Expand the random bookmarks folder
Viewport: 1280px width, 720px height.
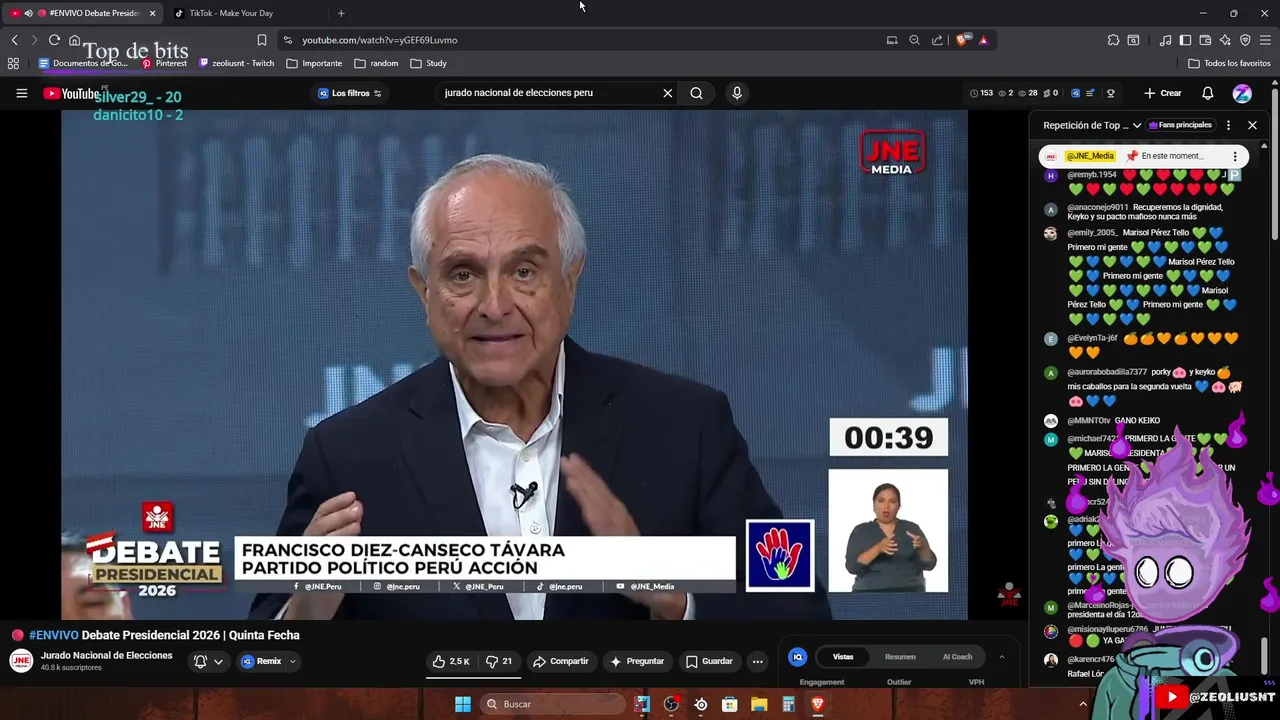click(x=376, y=63)
